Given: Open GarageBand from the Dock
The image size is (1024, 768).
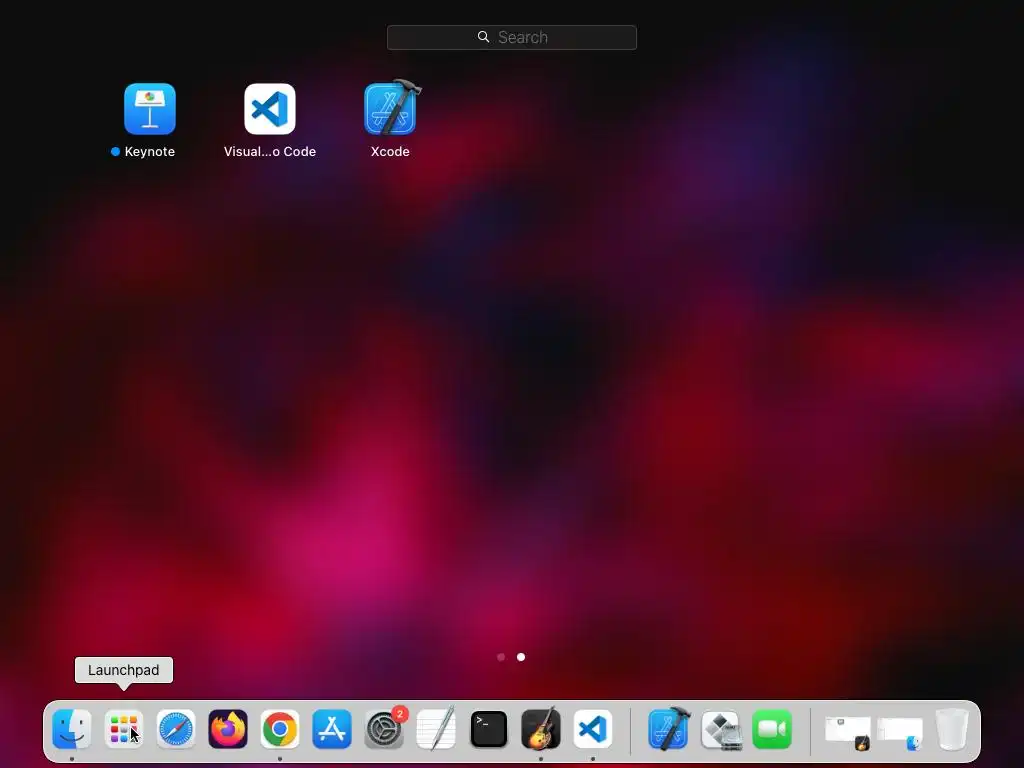Looking at the screenshot, I should (x=541, y=729).
